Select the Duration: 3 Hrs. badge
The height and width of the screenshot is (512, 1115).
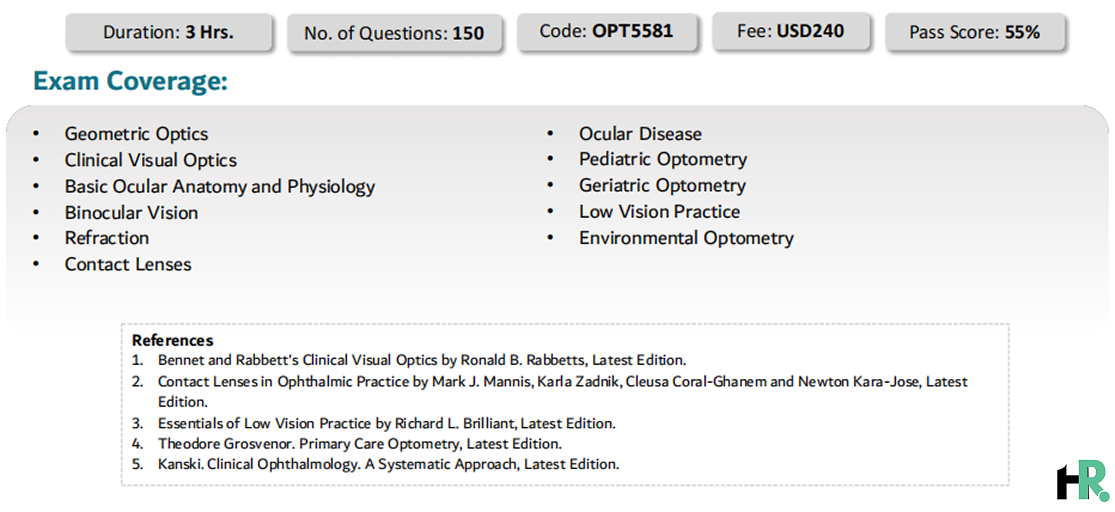pyautogui.click(x=169, y=32)
